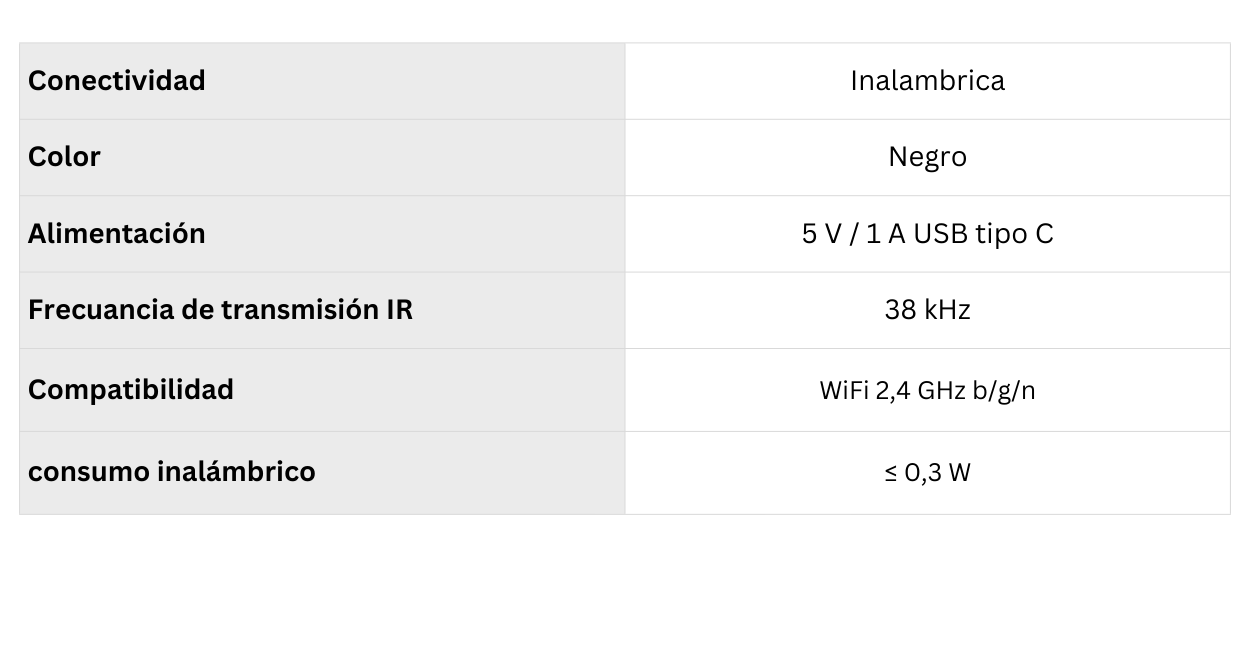
Task: Select the Negro value cell
Action: (927, 157)
